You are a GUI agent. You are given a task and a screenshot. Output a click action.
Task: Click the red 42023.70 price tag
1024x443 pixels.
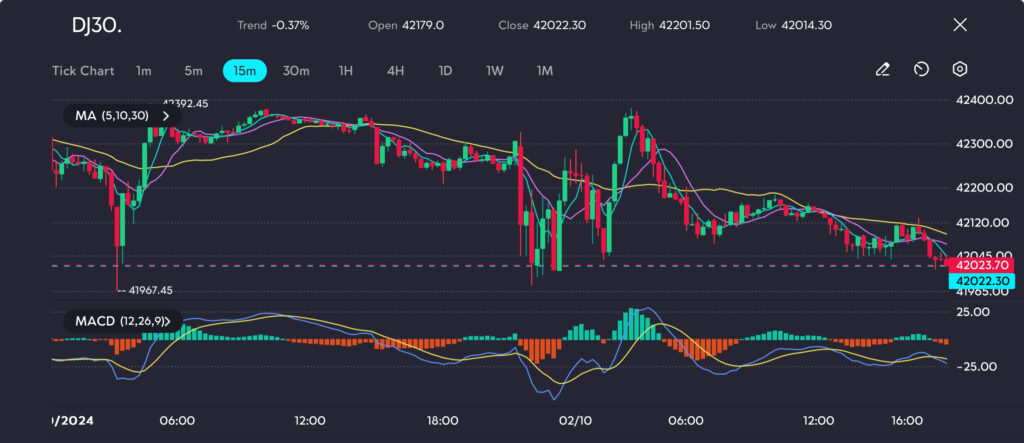[x=982, y=265]
